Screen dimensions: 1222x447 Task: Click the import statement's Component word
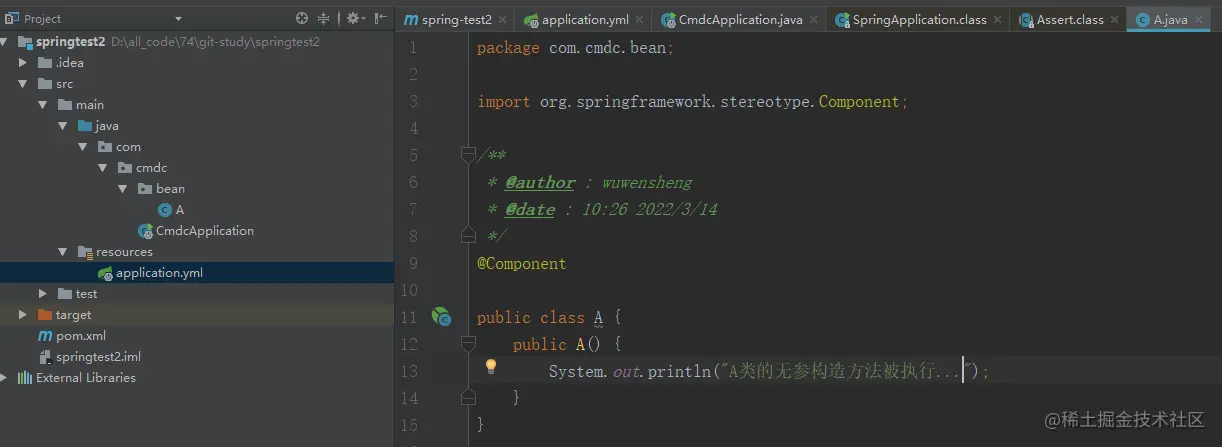(x=860, y=102)
